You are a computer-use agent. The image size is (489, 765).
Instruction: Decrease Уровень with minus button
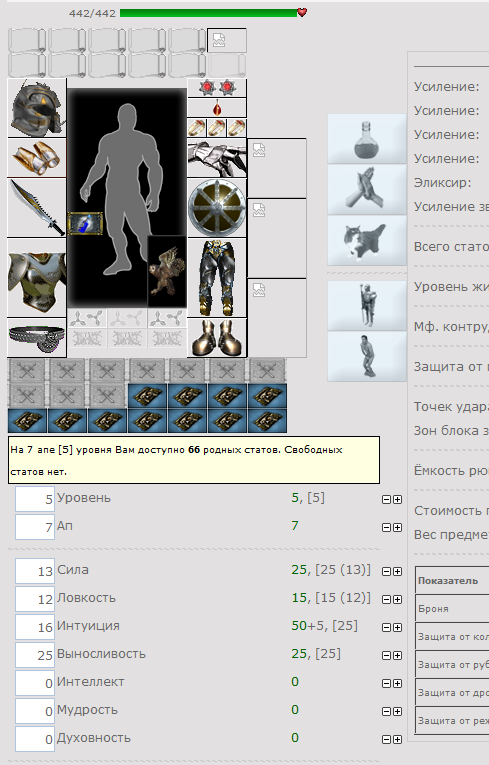coord(387,500)
